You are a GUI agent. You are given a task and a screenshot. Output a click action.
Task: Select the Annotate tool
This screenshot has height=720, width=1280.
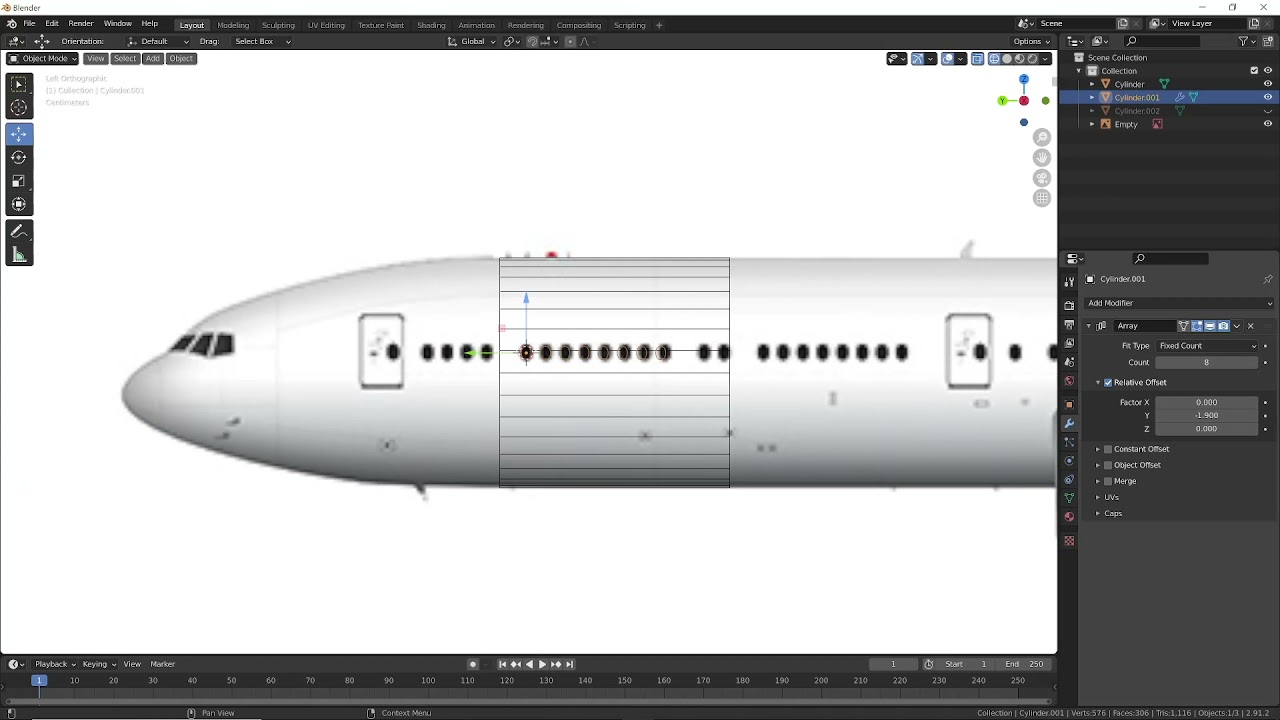[x=19, y=231]
